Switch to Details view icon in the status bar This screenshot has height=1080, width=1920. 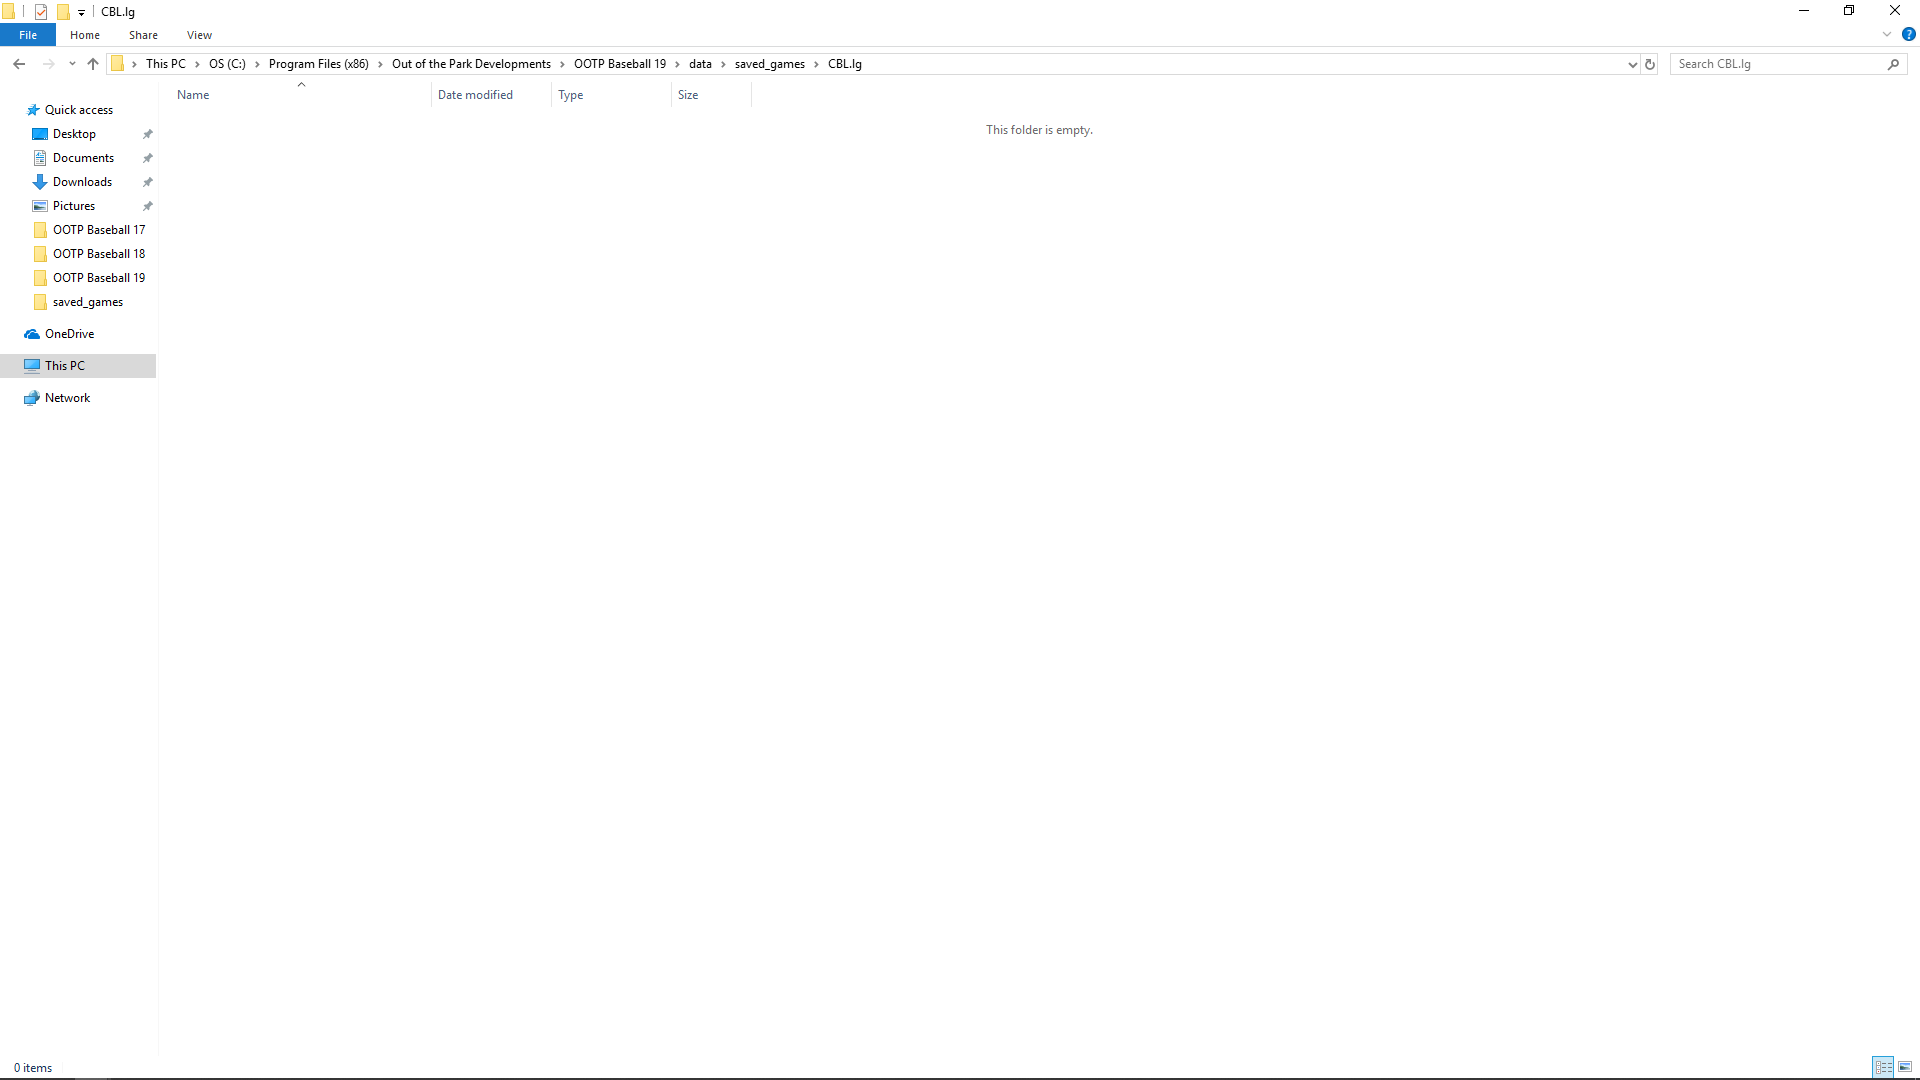click(x=1883, y=1067)
